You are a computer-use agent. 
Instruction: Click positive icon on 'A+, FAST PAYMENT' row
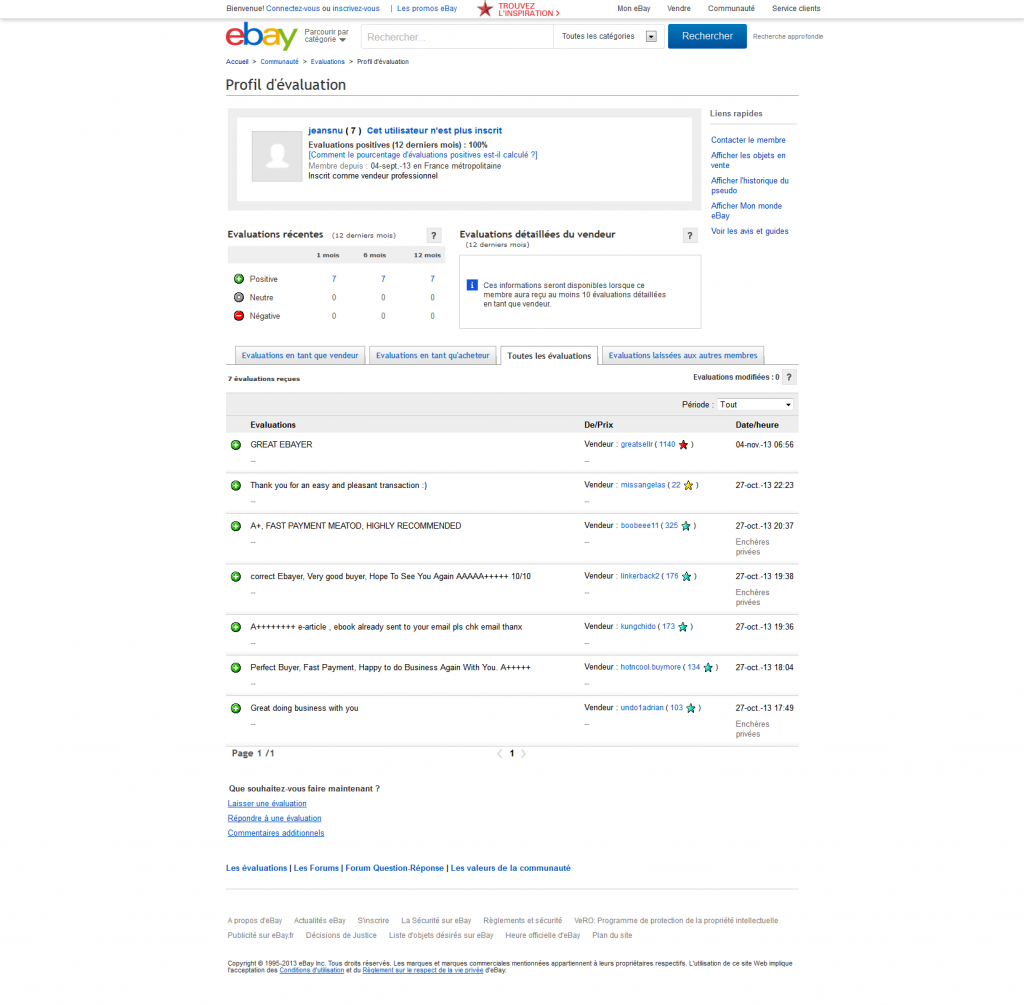pyautogui.click(x=236, y=526)
